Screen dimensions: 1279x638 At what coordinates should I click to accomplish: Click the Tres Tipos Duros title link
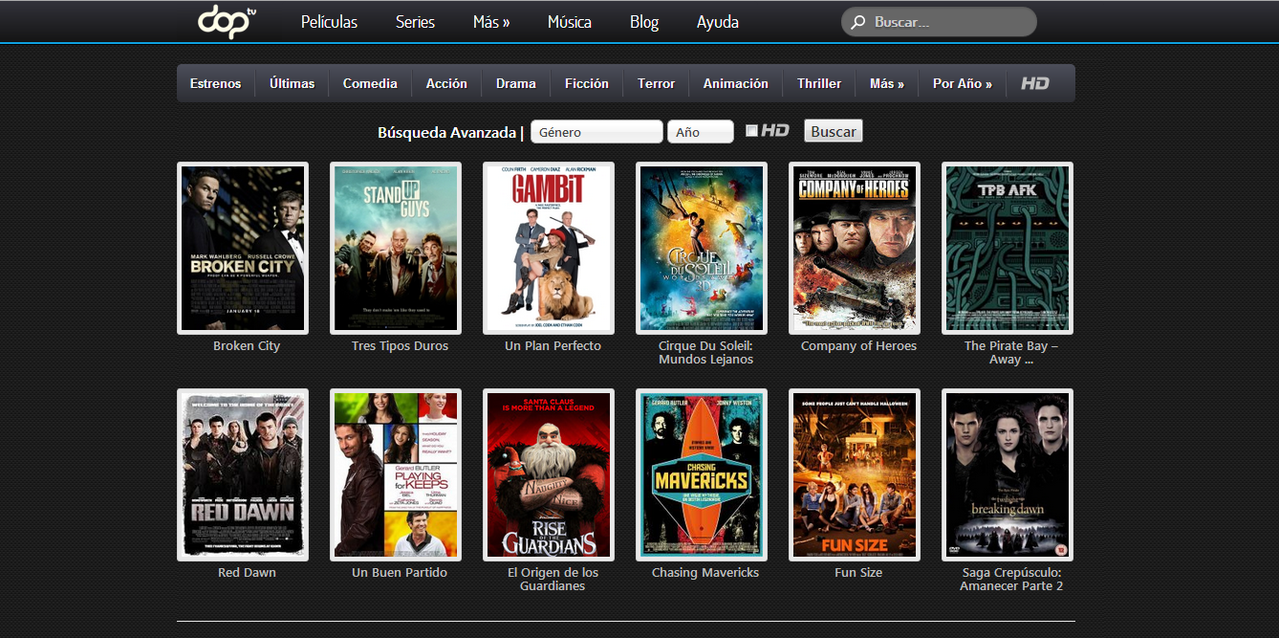[400, 346]
